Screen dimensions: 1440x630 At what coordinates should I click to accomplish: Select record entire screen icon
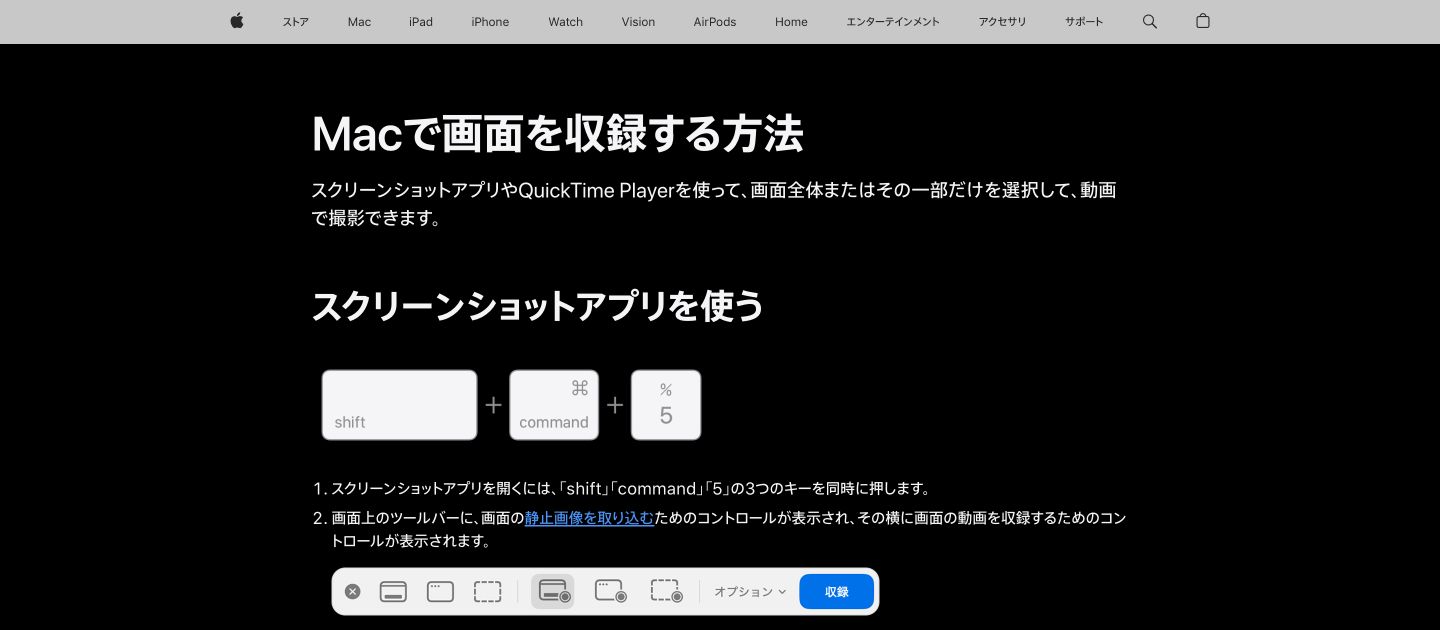click(x=553, y=592)
